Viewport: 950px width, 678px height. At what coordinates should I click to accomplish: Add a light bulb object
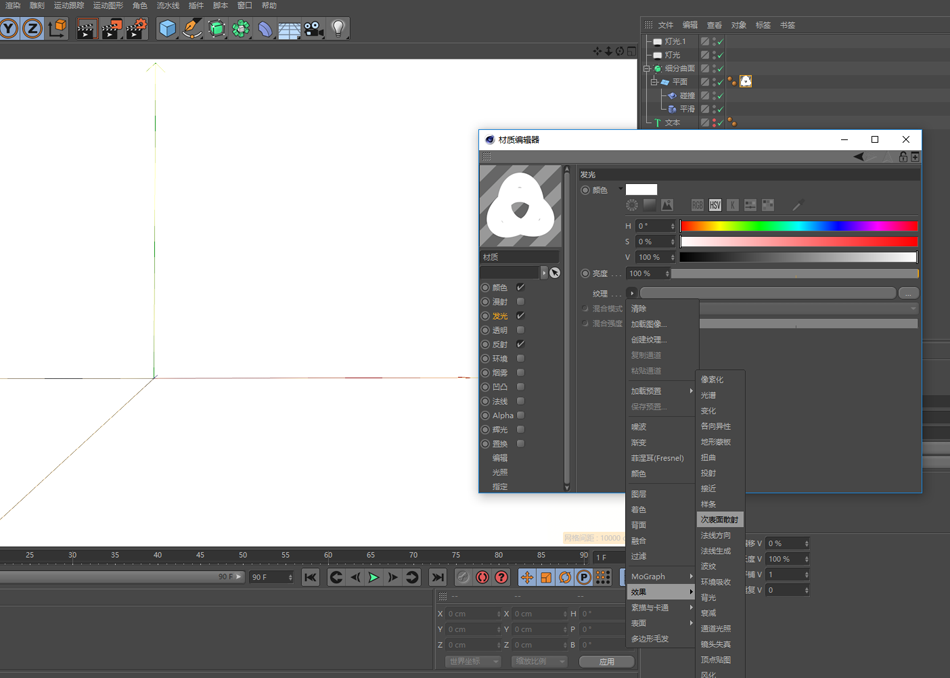(338, 28)
